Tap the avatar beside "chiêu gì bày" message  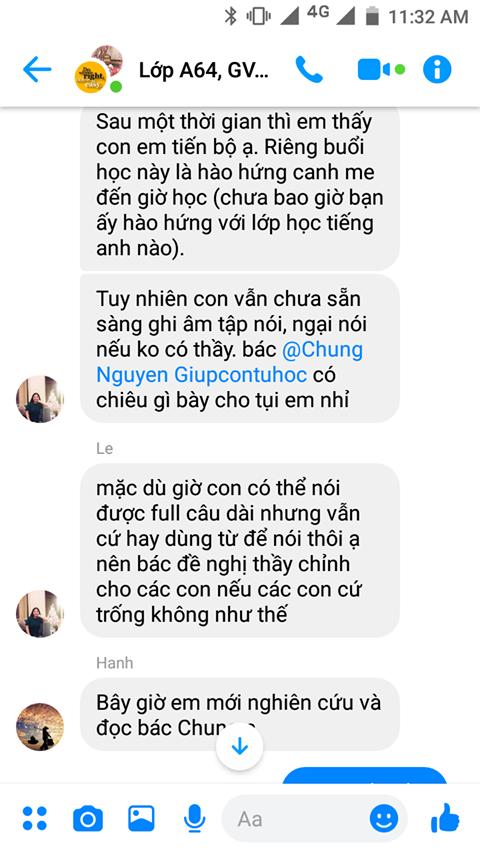pos(40,399)
